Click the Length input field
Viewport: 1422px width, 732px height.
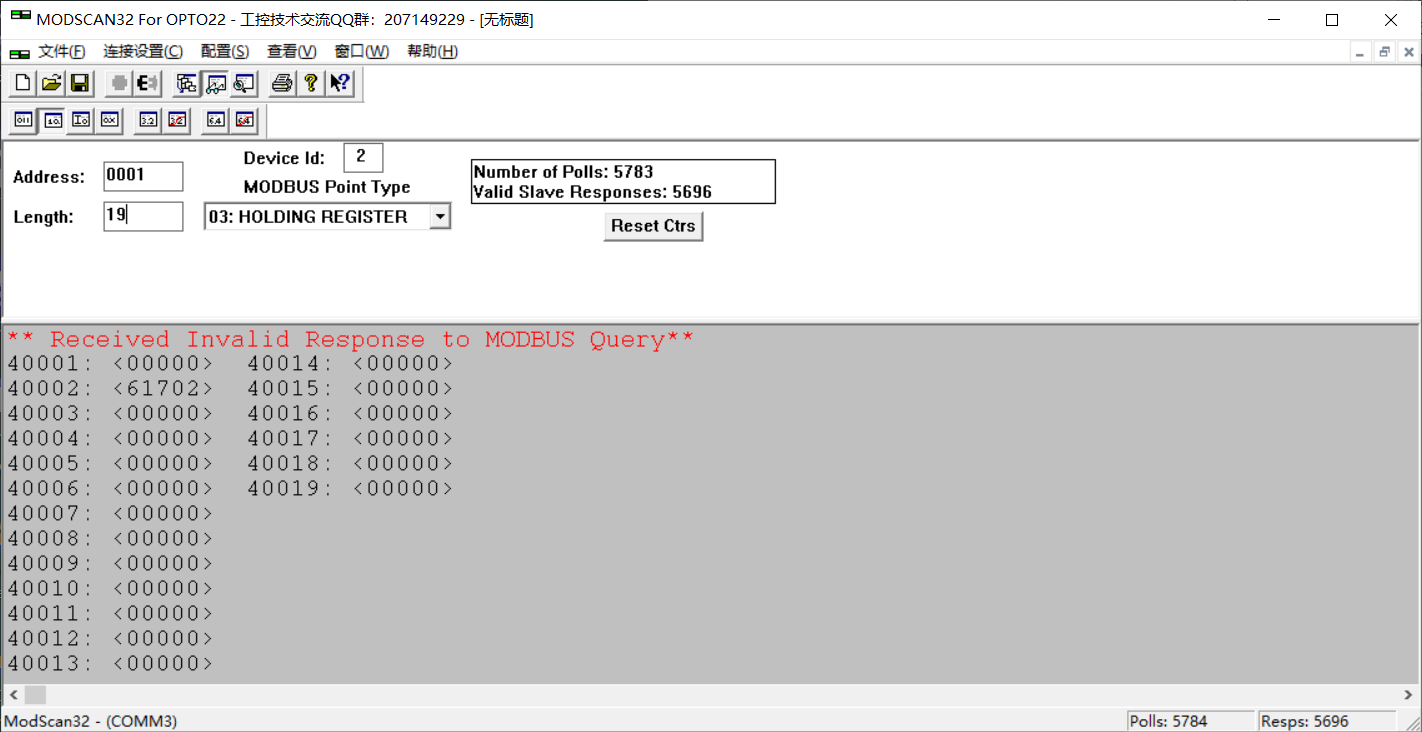click(x=143, y=216)
